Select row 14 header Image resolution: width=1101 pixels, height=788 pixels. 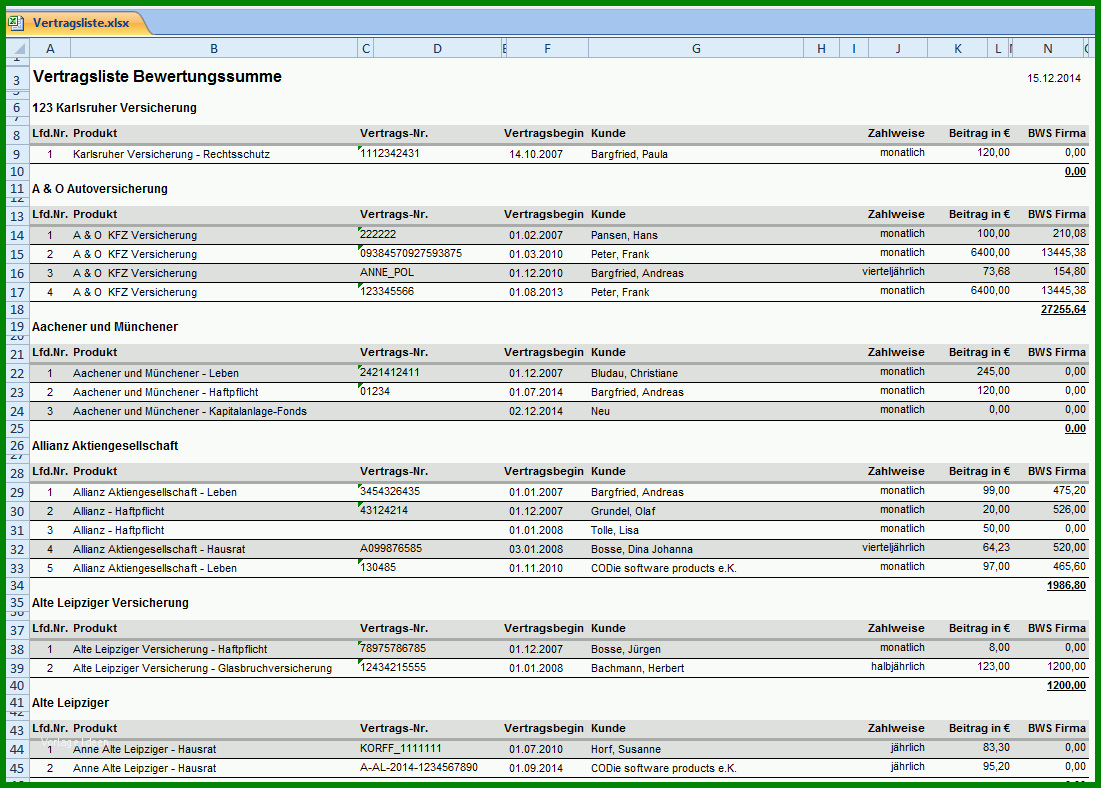[17, 235]
